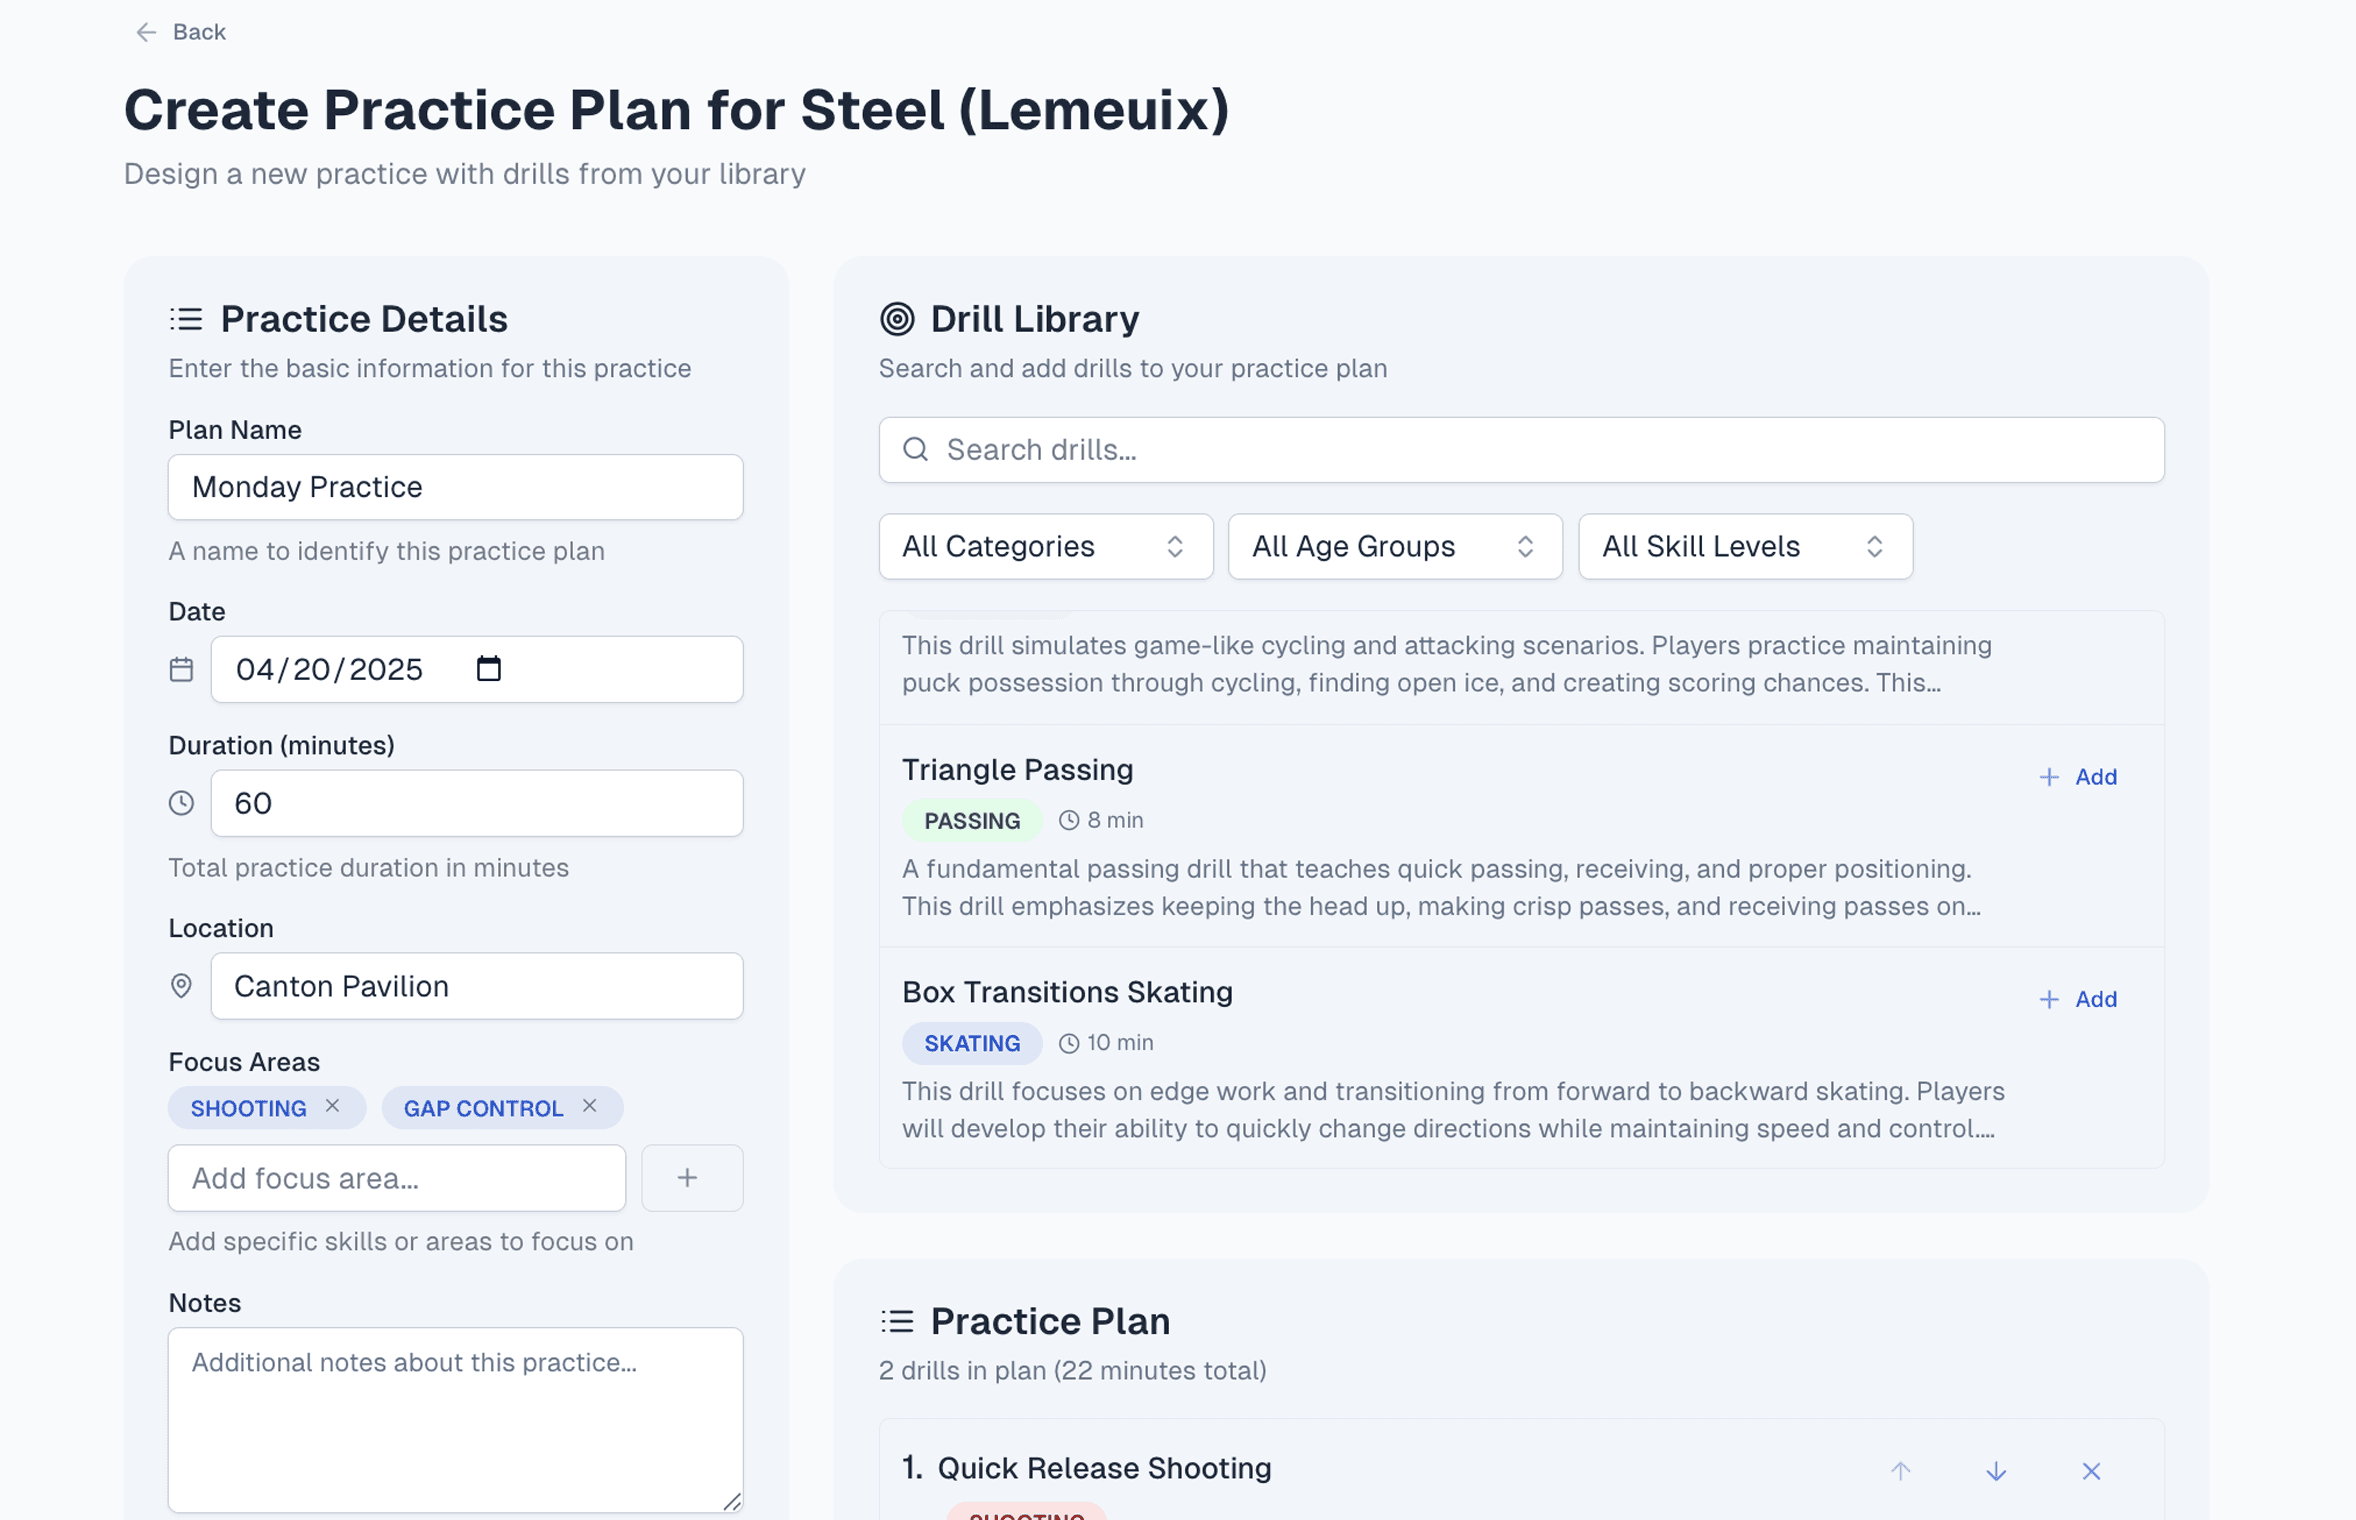Expand the All Skill Levels dropdown
Screen dimensions: 2356x1520
click(1744, 546)
